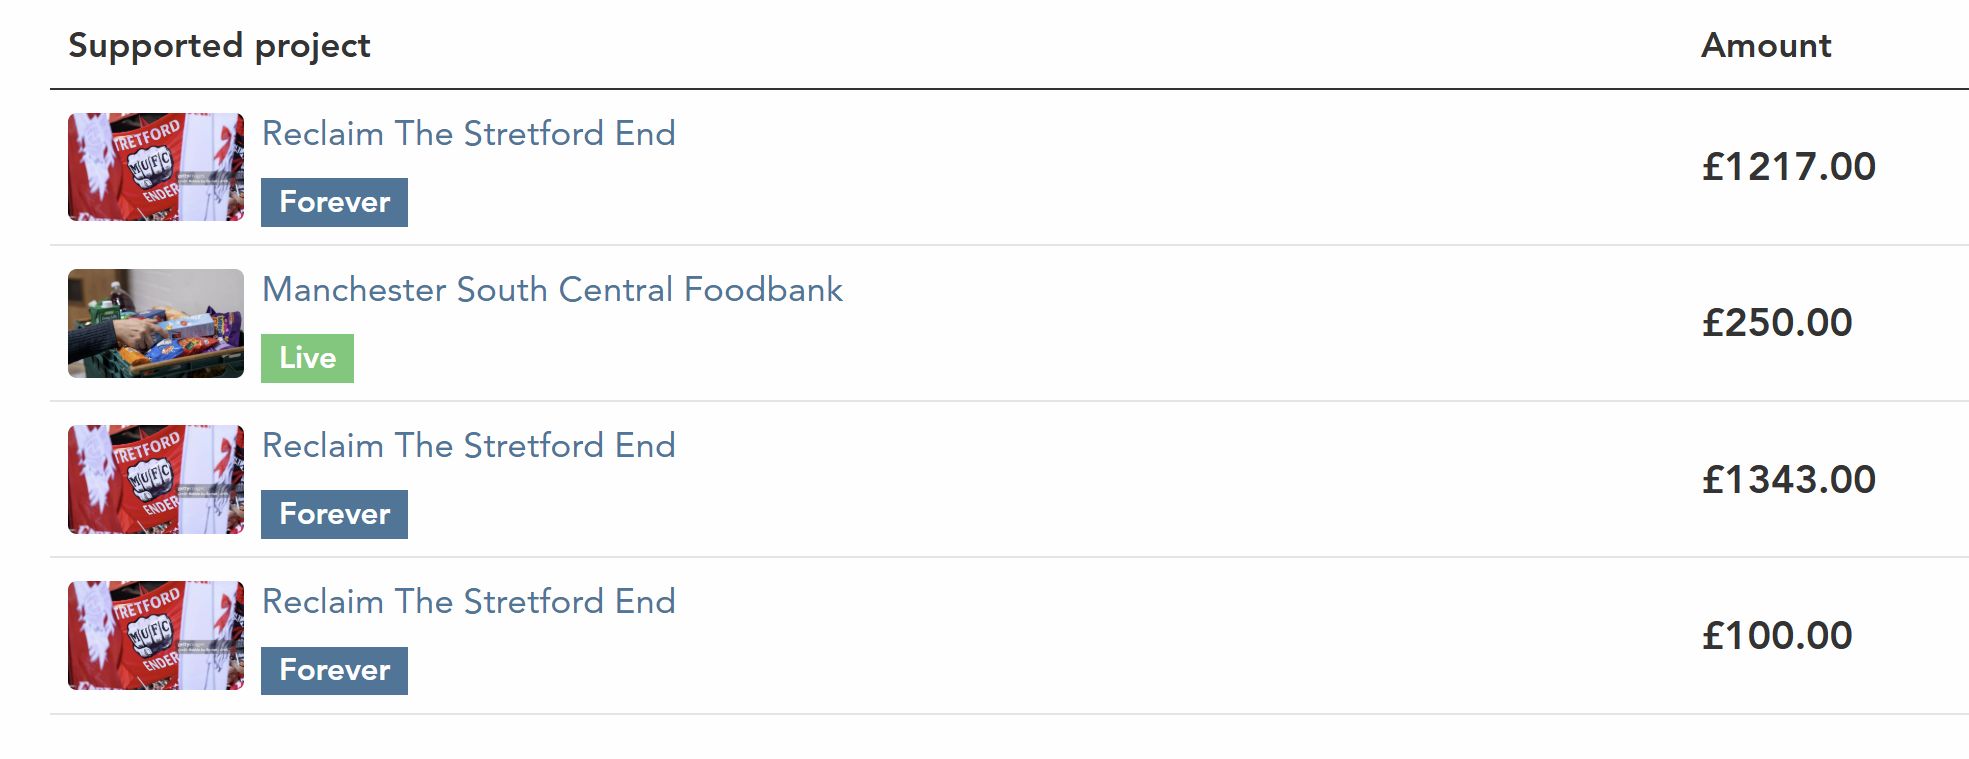Click the Forever badge in the £1217.00 row
Screen dimensions: 1969x759
334,202
